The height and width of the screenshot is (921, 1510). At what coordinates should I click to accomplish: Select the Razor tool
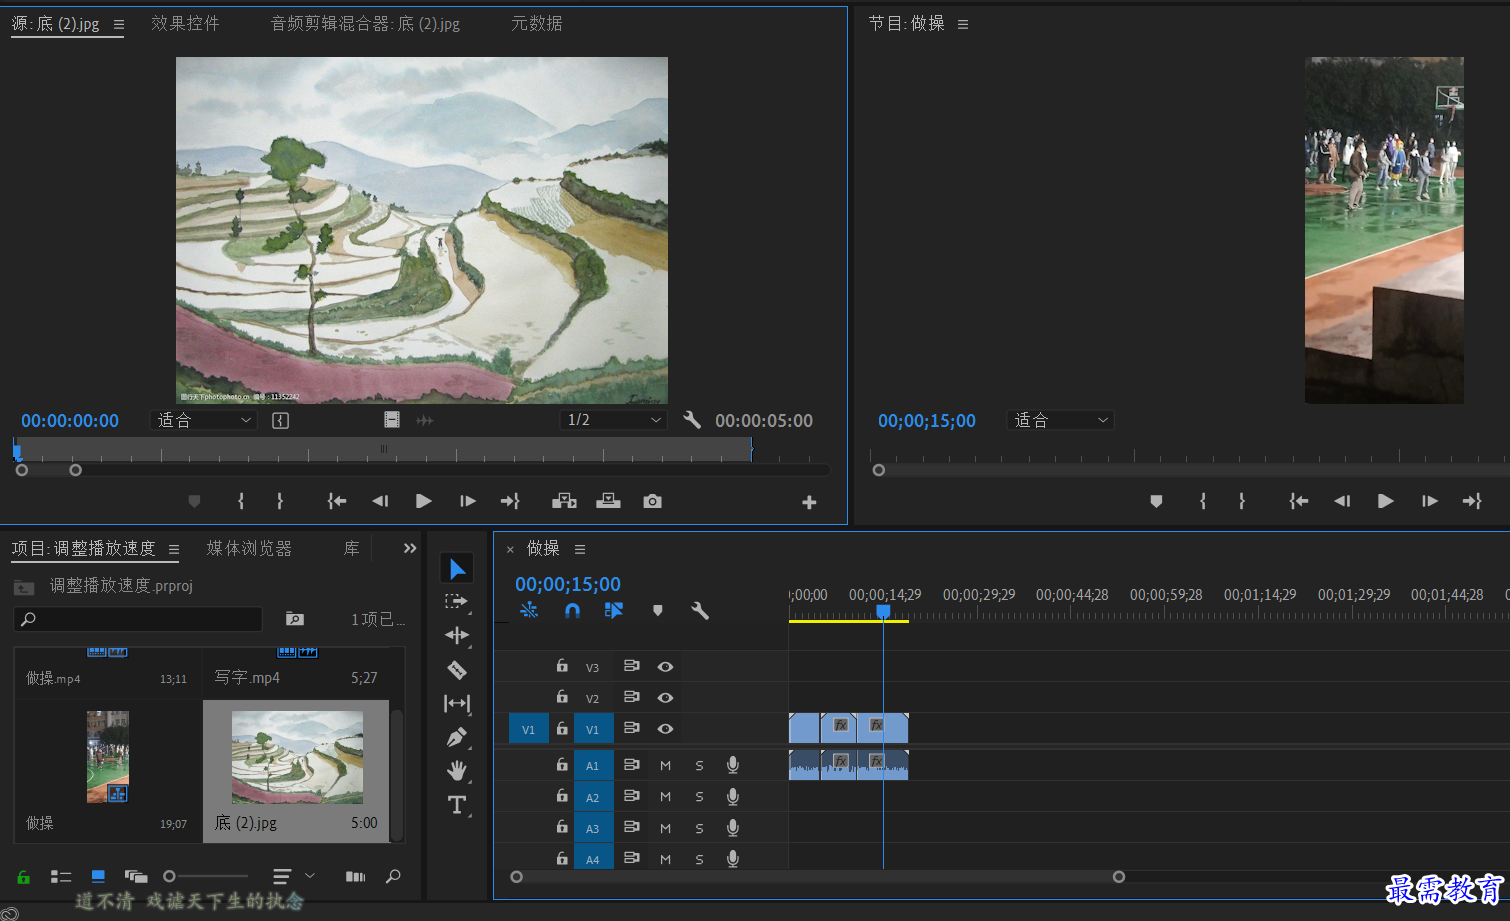click(457, 670)
